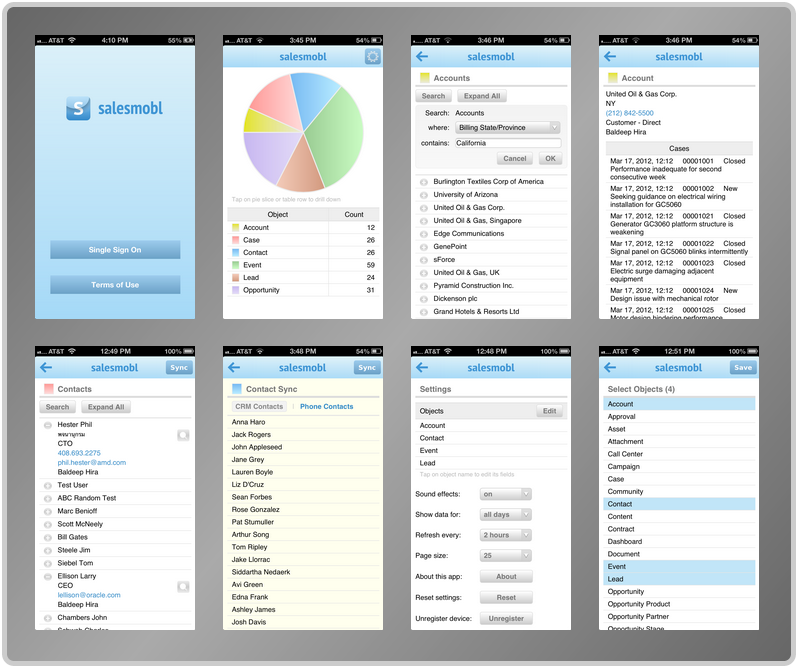
Task: Toggle Account in Select Objects list
Action: [x=679, y=404]
